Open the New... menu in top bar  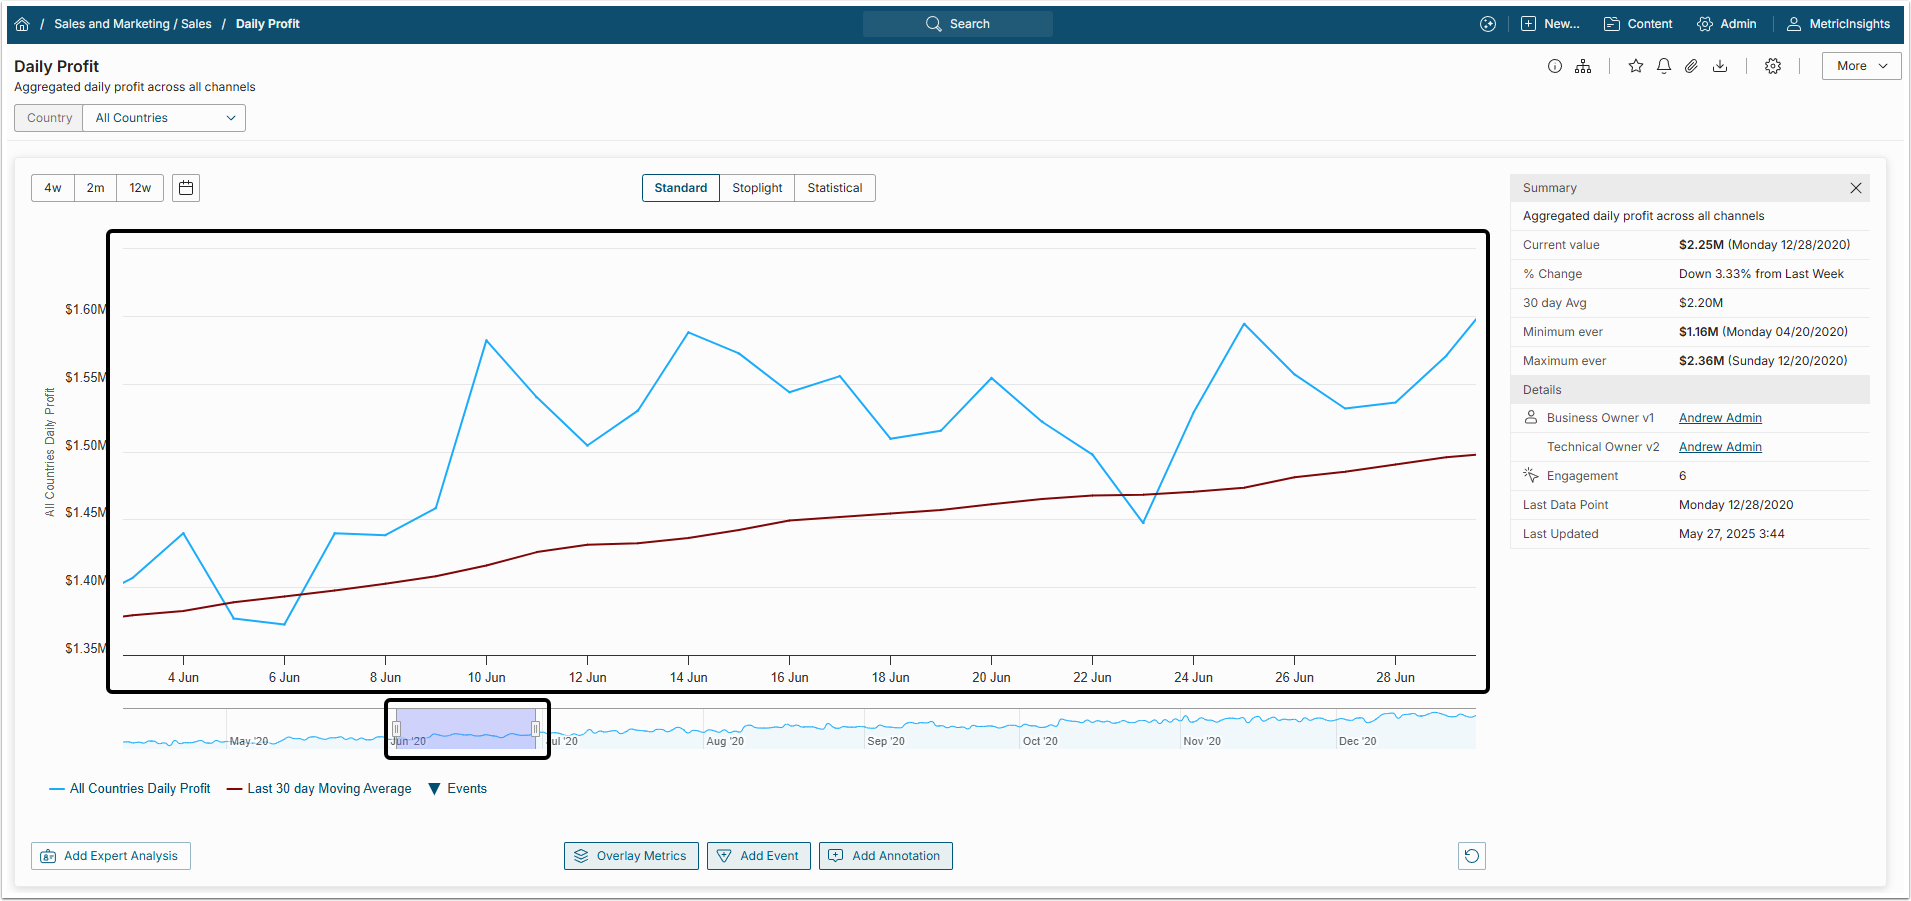tap(1550, 24)
